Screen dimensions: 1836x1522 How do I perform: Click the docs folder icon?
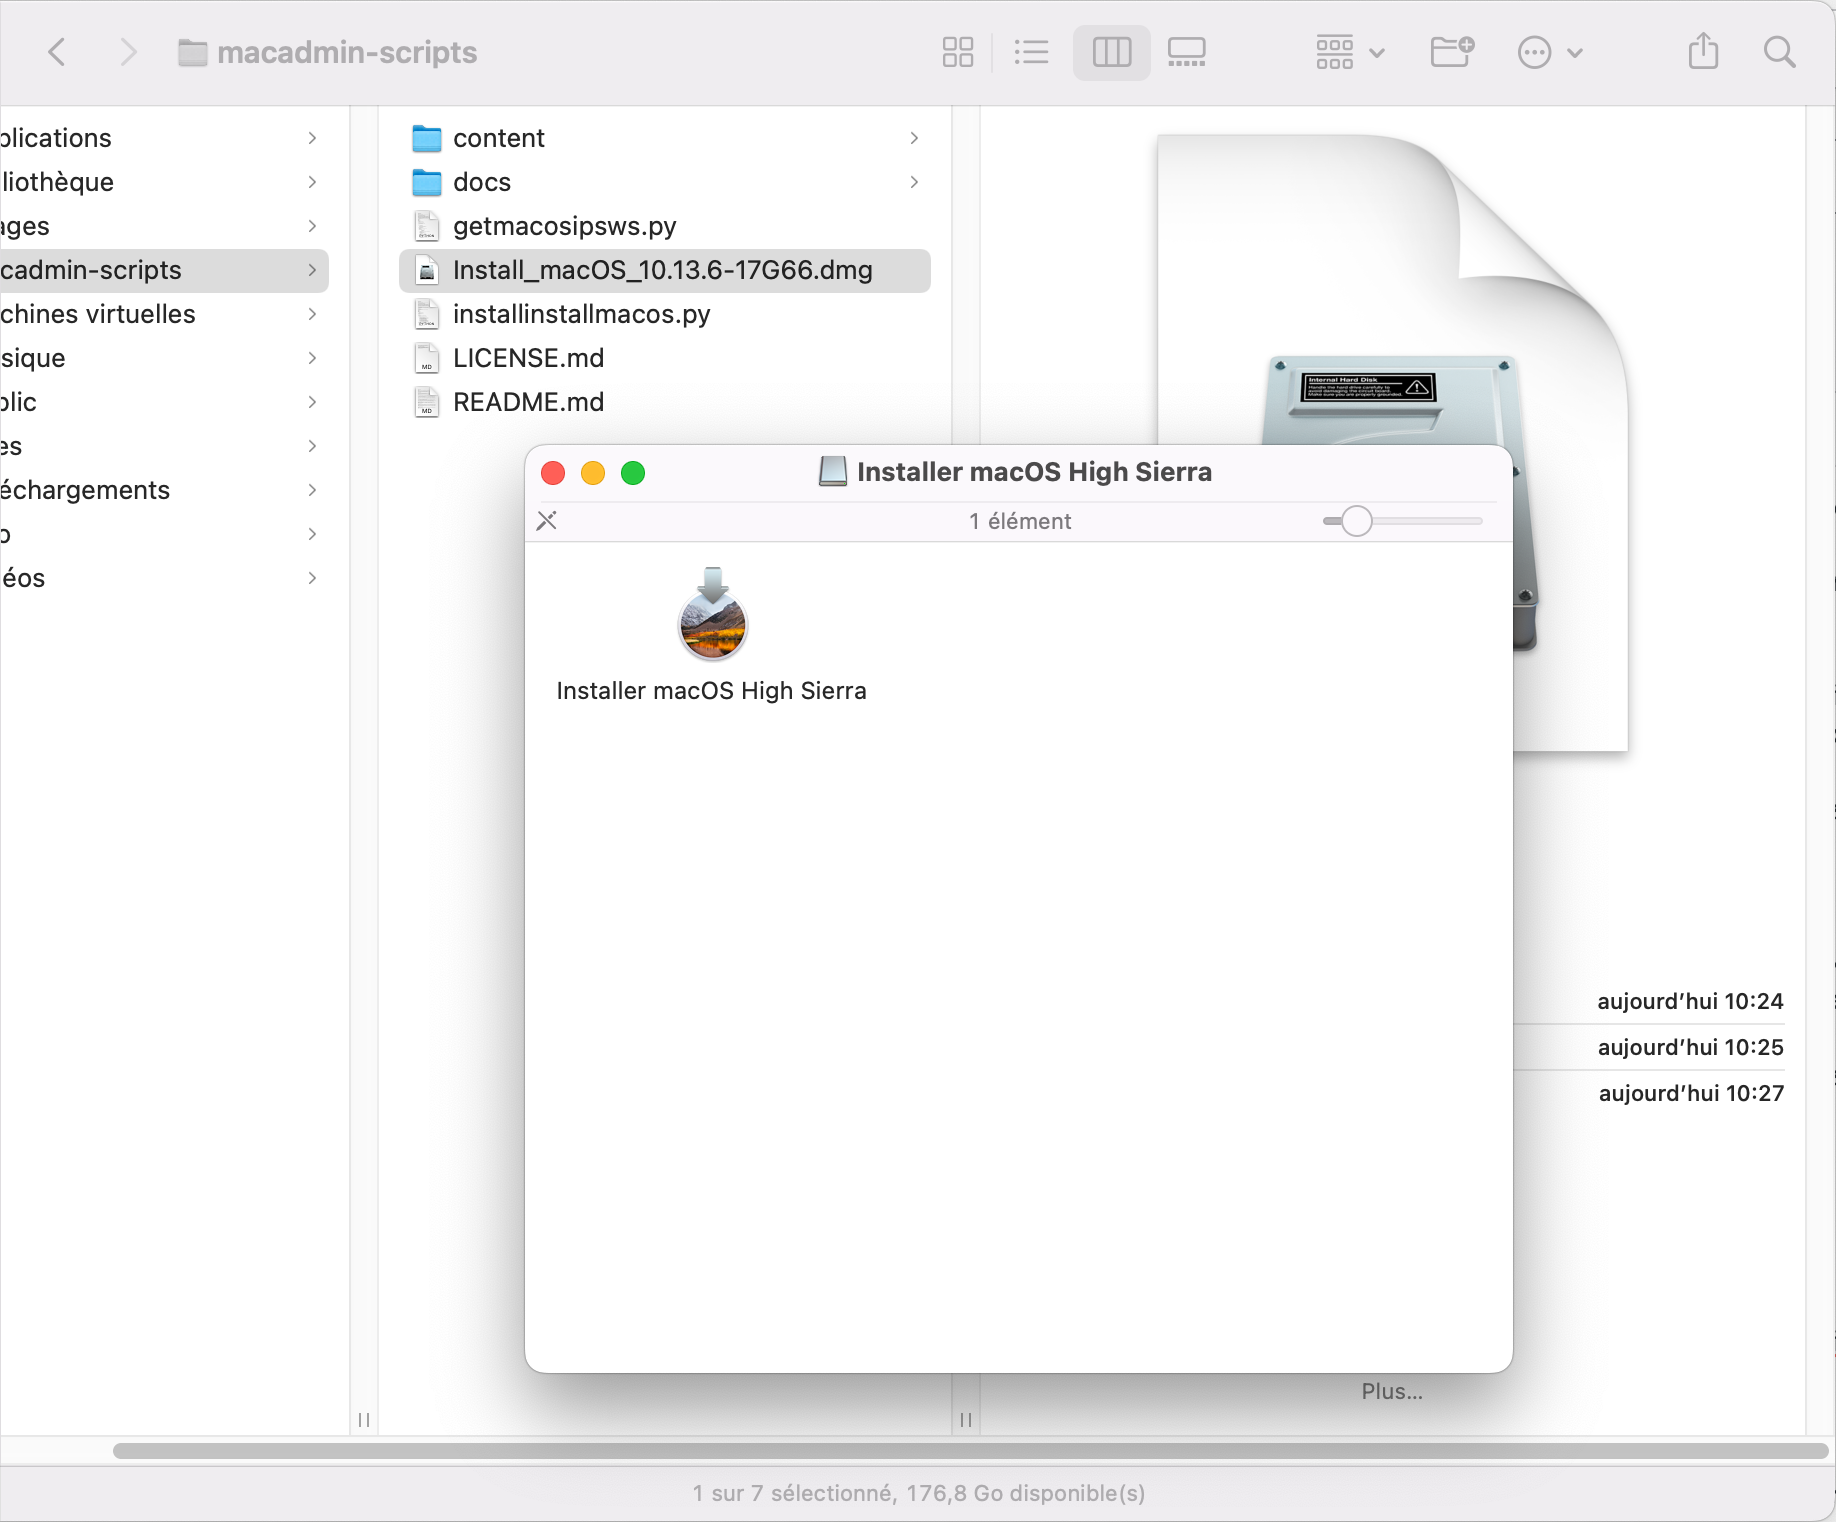[427, 182]
